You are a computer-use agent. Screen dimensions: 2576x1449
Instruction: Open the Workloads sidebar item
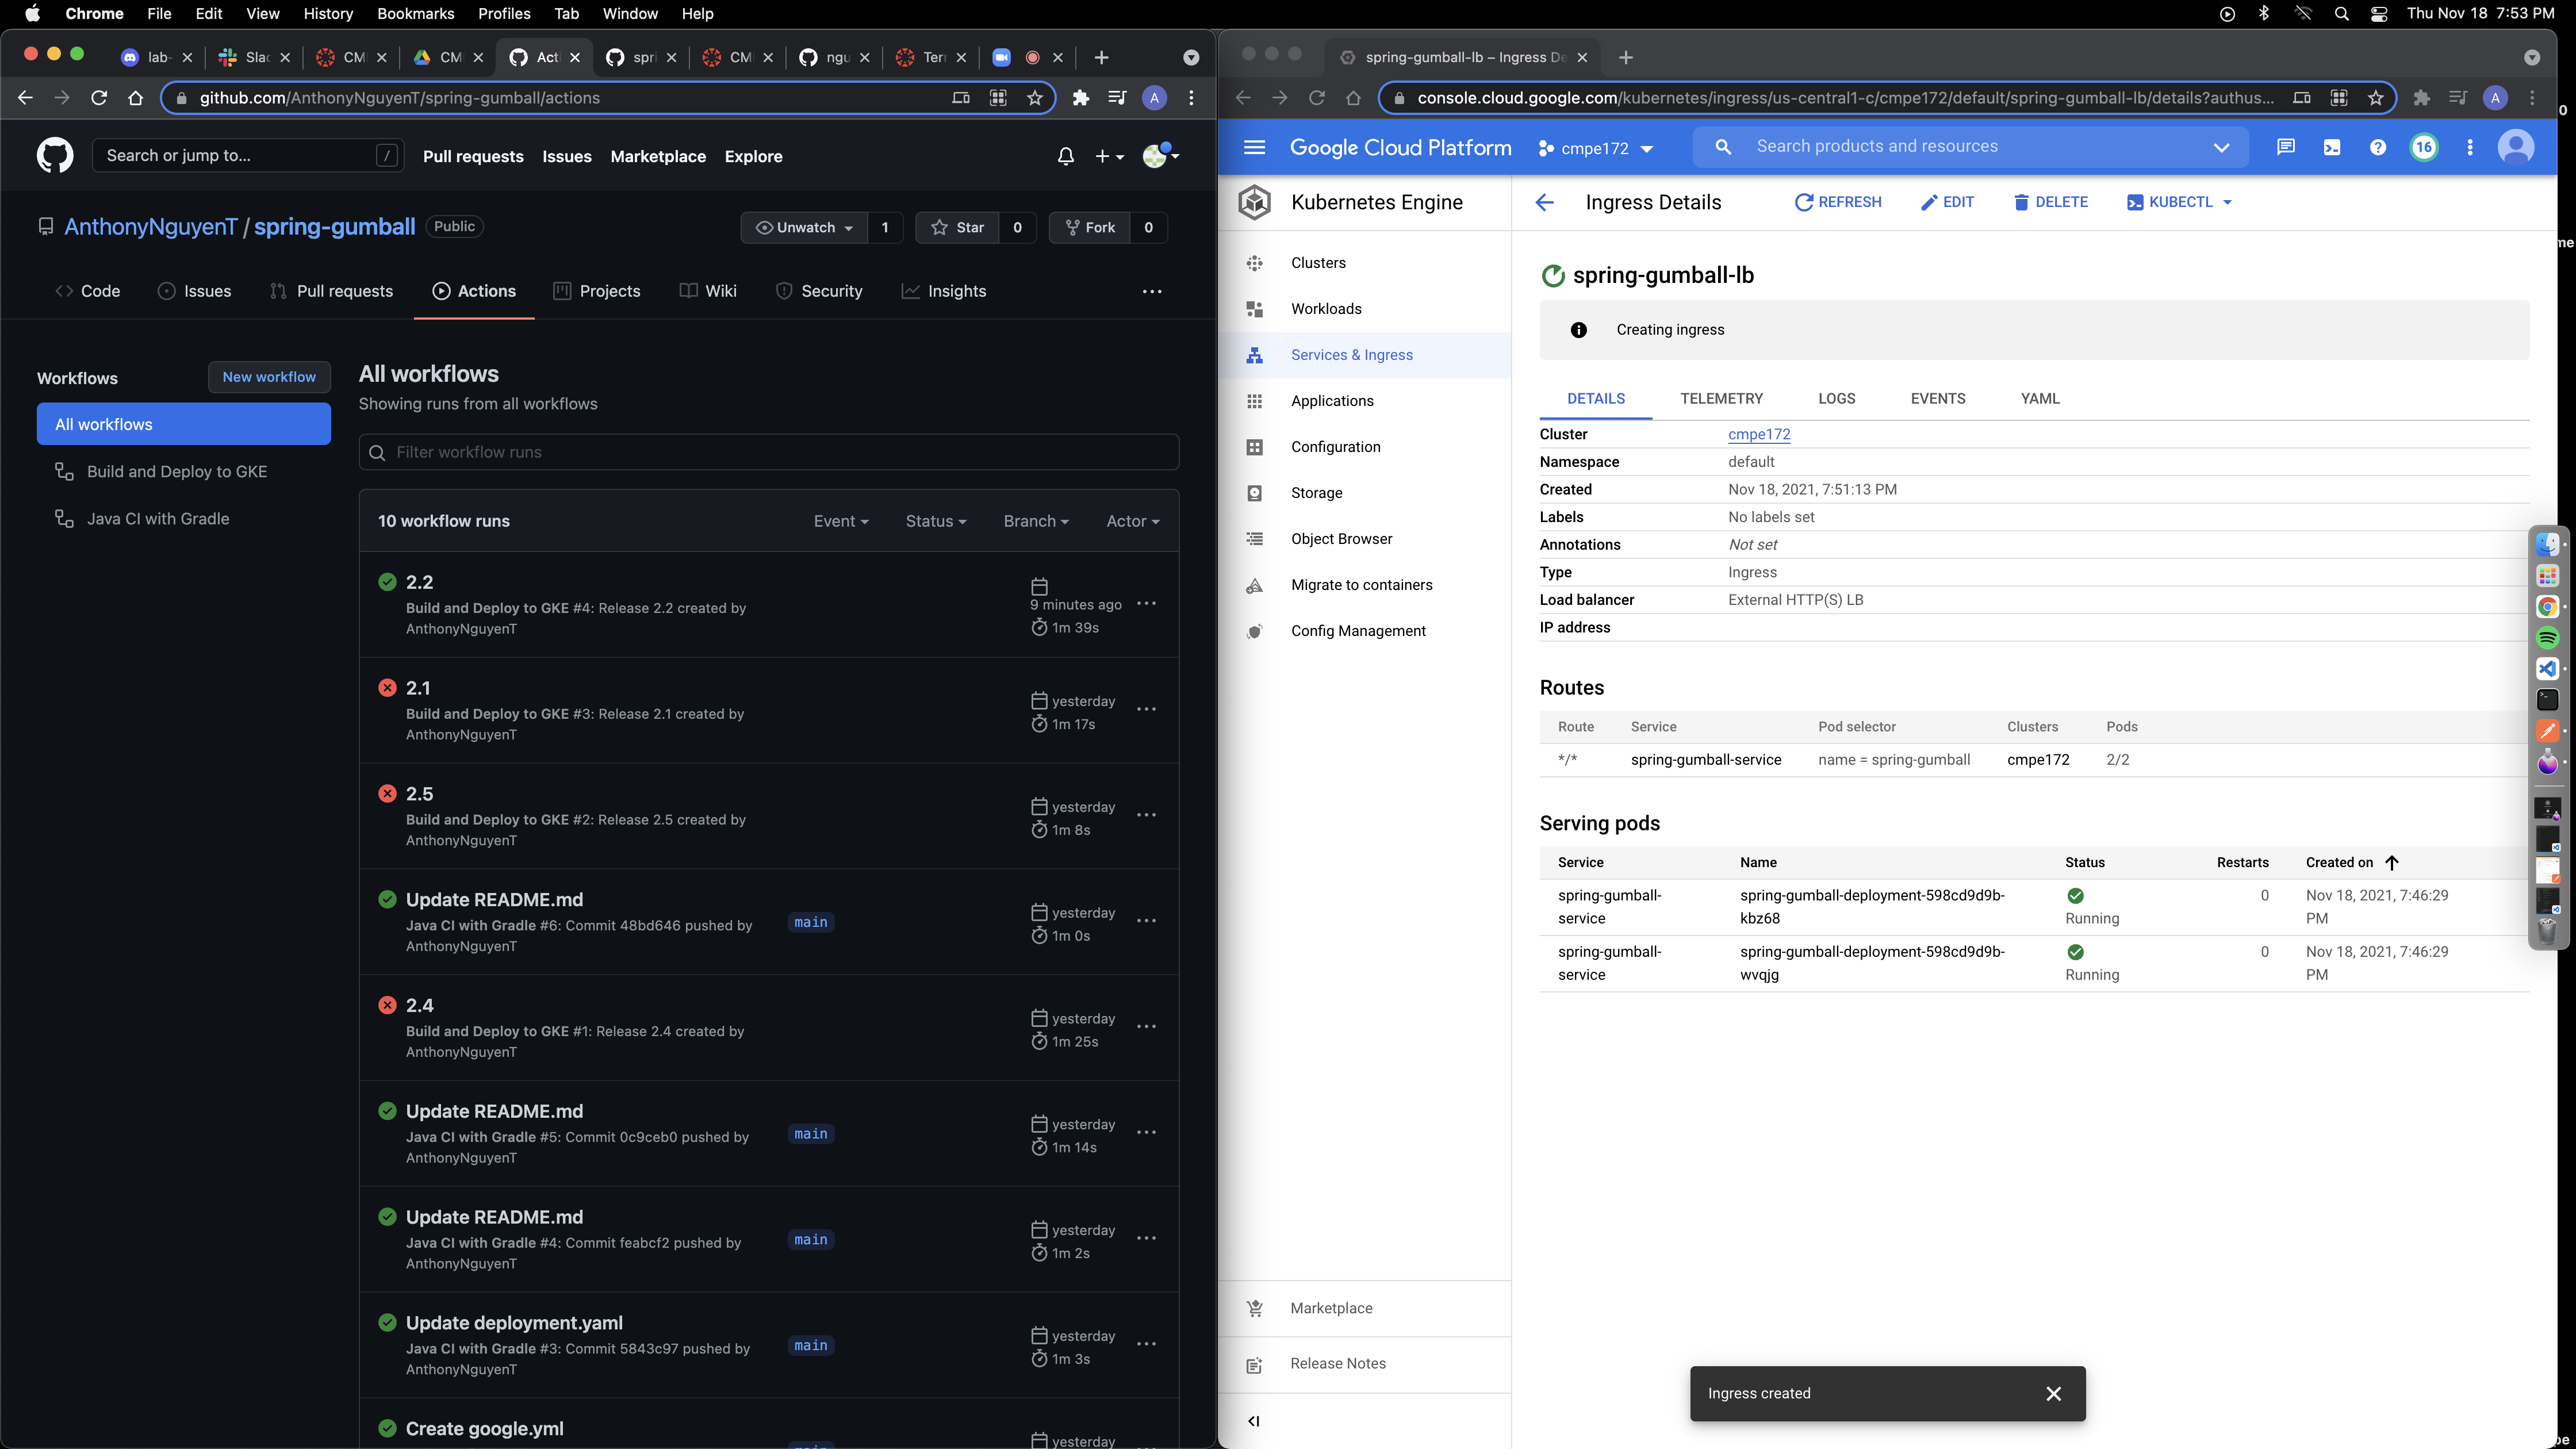1325,308
